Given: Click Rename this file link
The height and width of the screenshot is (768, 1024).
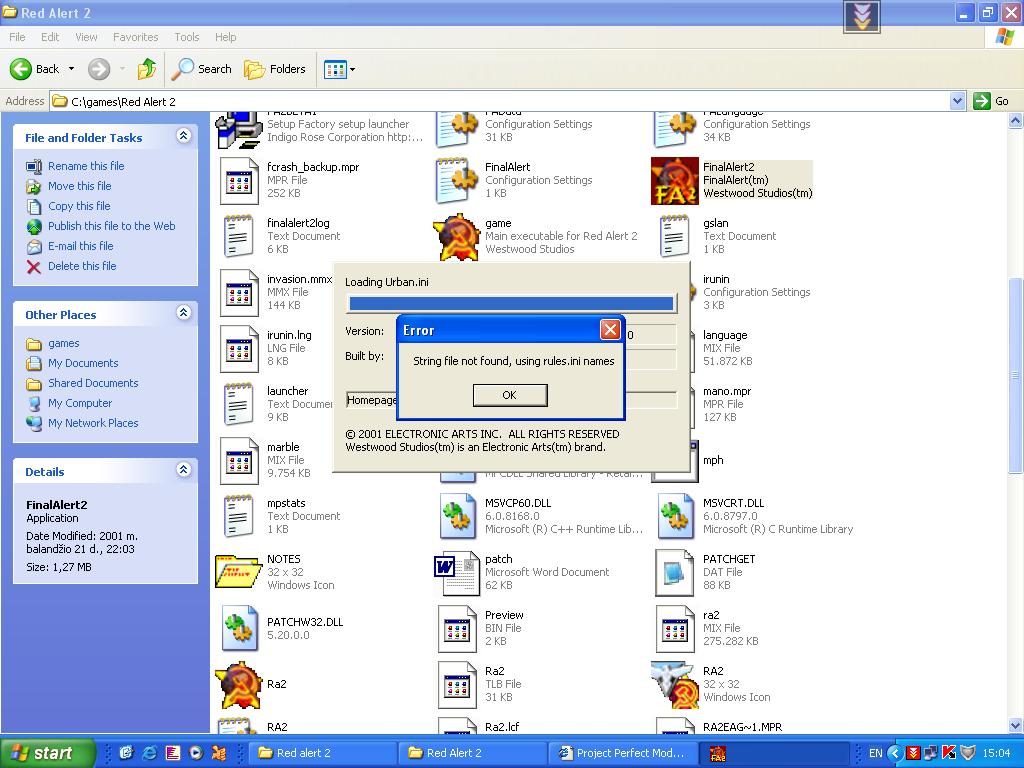Looking at the screenshot, I should (86, 166).
